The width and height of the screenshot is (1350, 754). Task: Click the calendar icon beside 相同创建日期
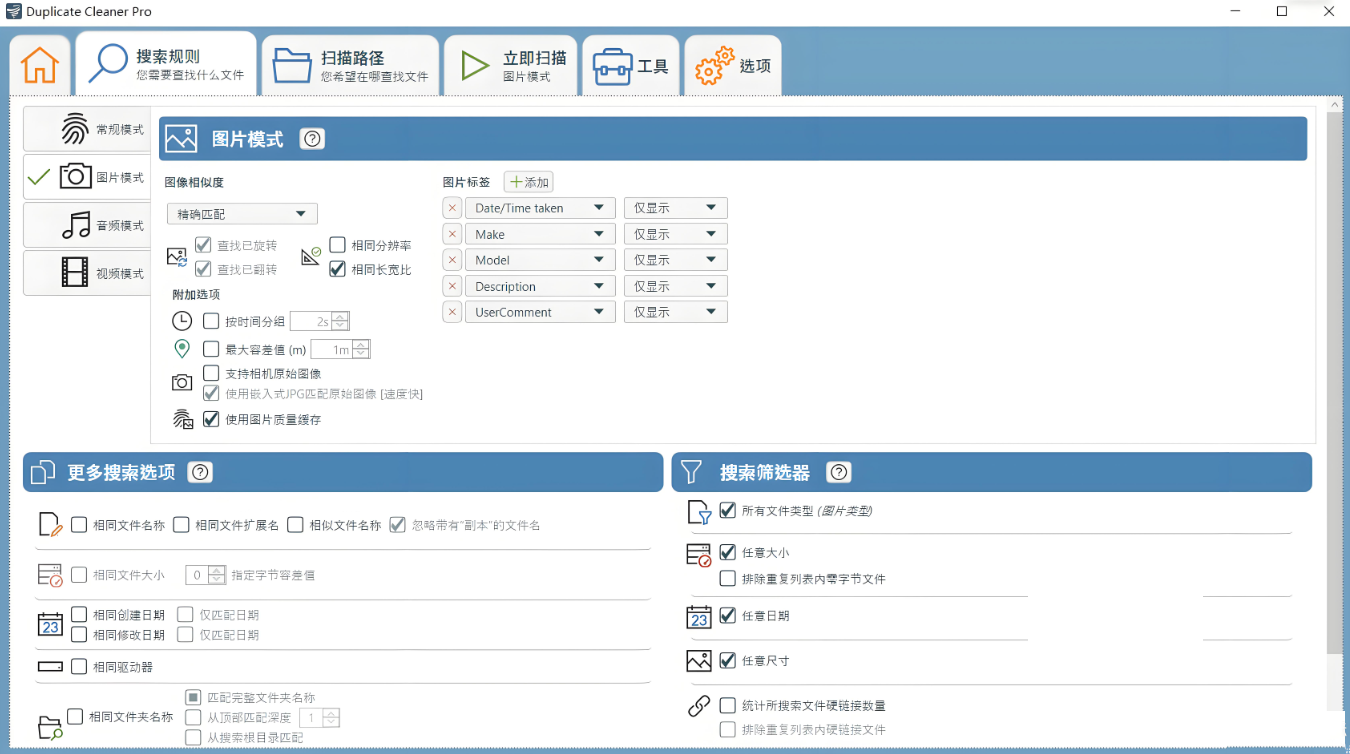(x=50, y=624)
